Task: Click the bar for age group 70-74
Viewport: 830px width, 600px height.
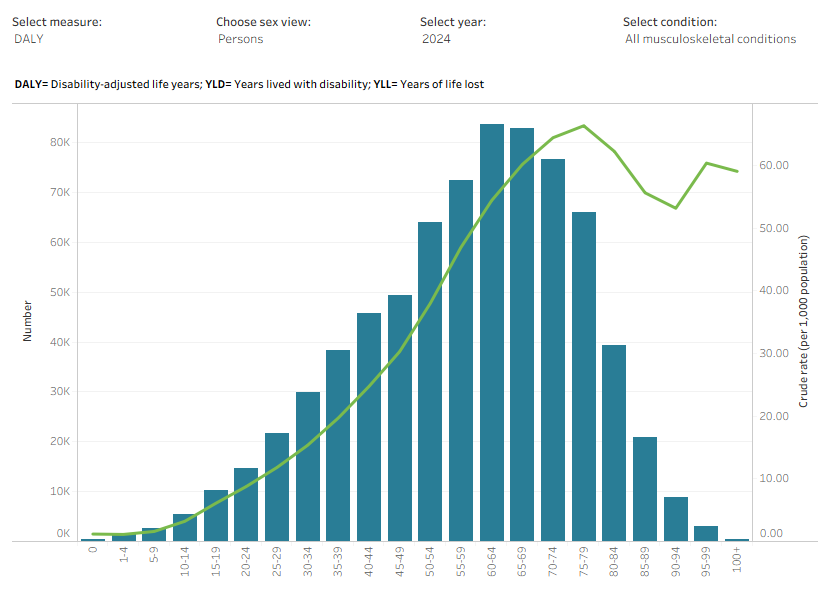Action: [x=553, y=350]
